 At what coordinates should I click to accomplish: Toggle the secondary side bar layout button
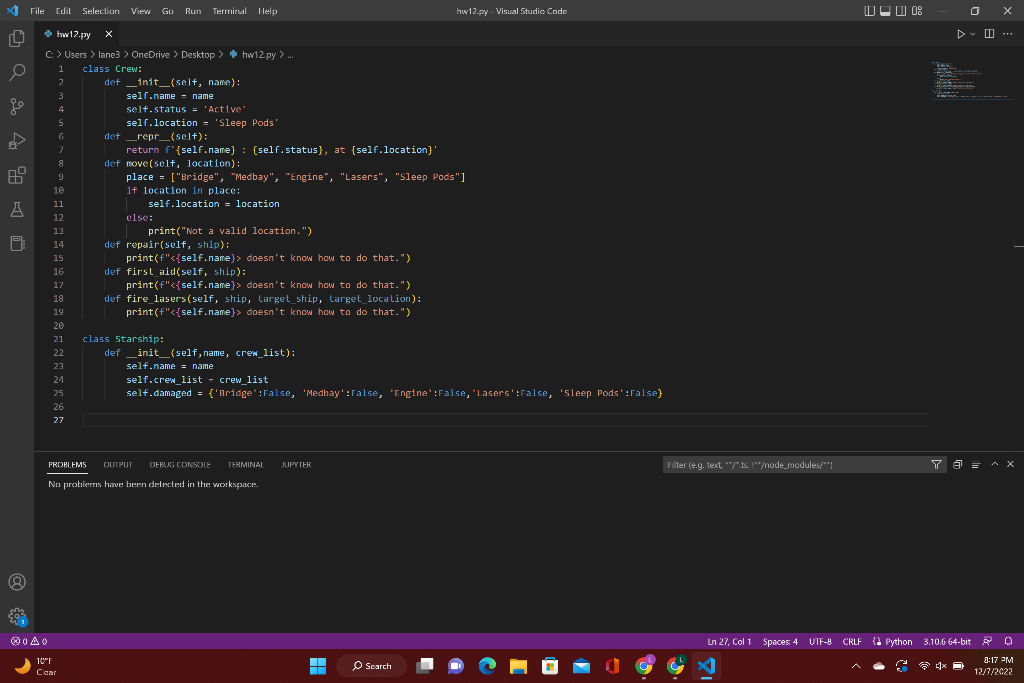pos(903,11)
